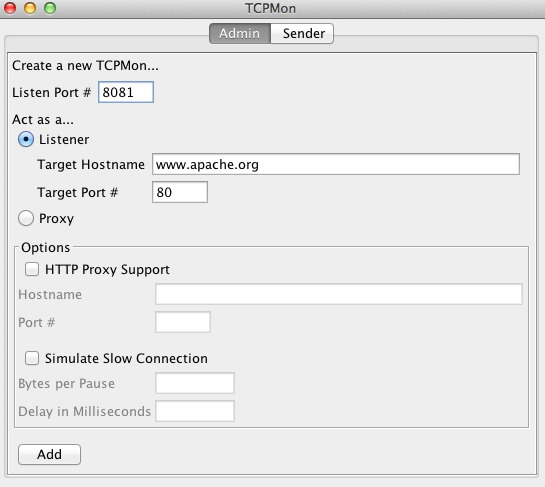
Task: Enable HTTP Proxy Support checkbox
Action: click(x=32, y=269)
